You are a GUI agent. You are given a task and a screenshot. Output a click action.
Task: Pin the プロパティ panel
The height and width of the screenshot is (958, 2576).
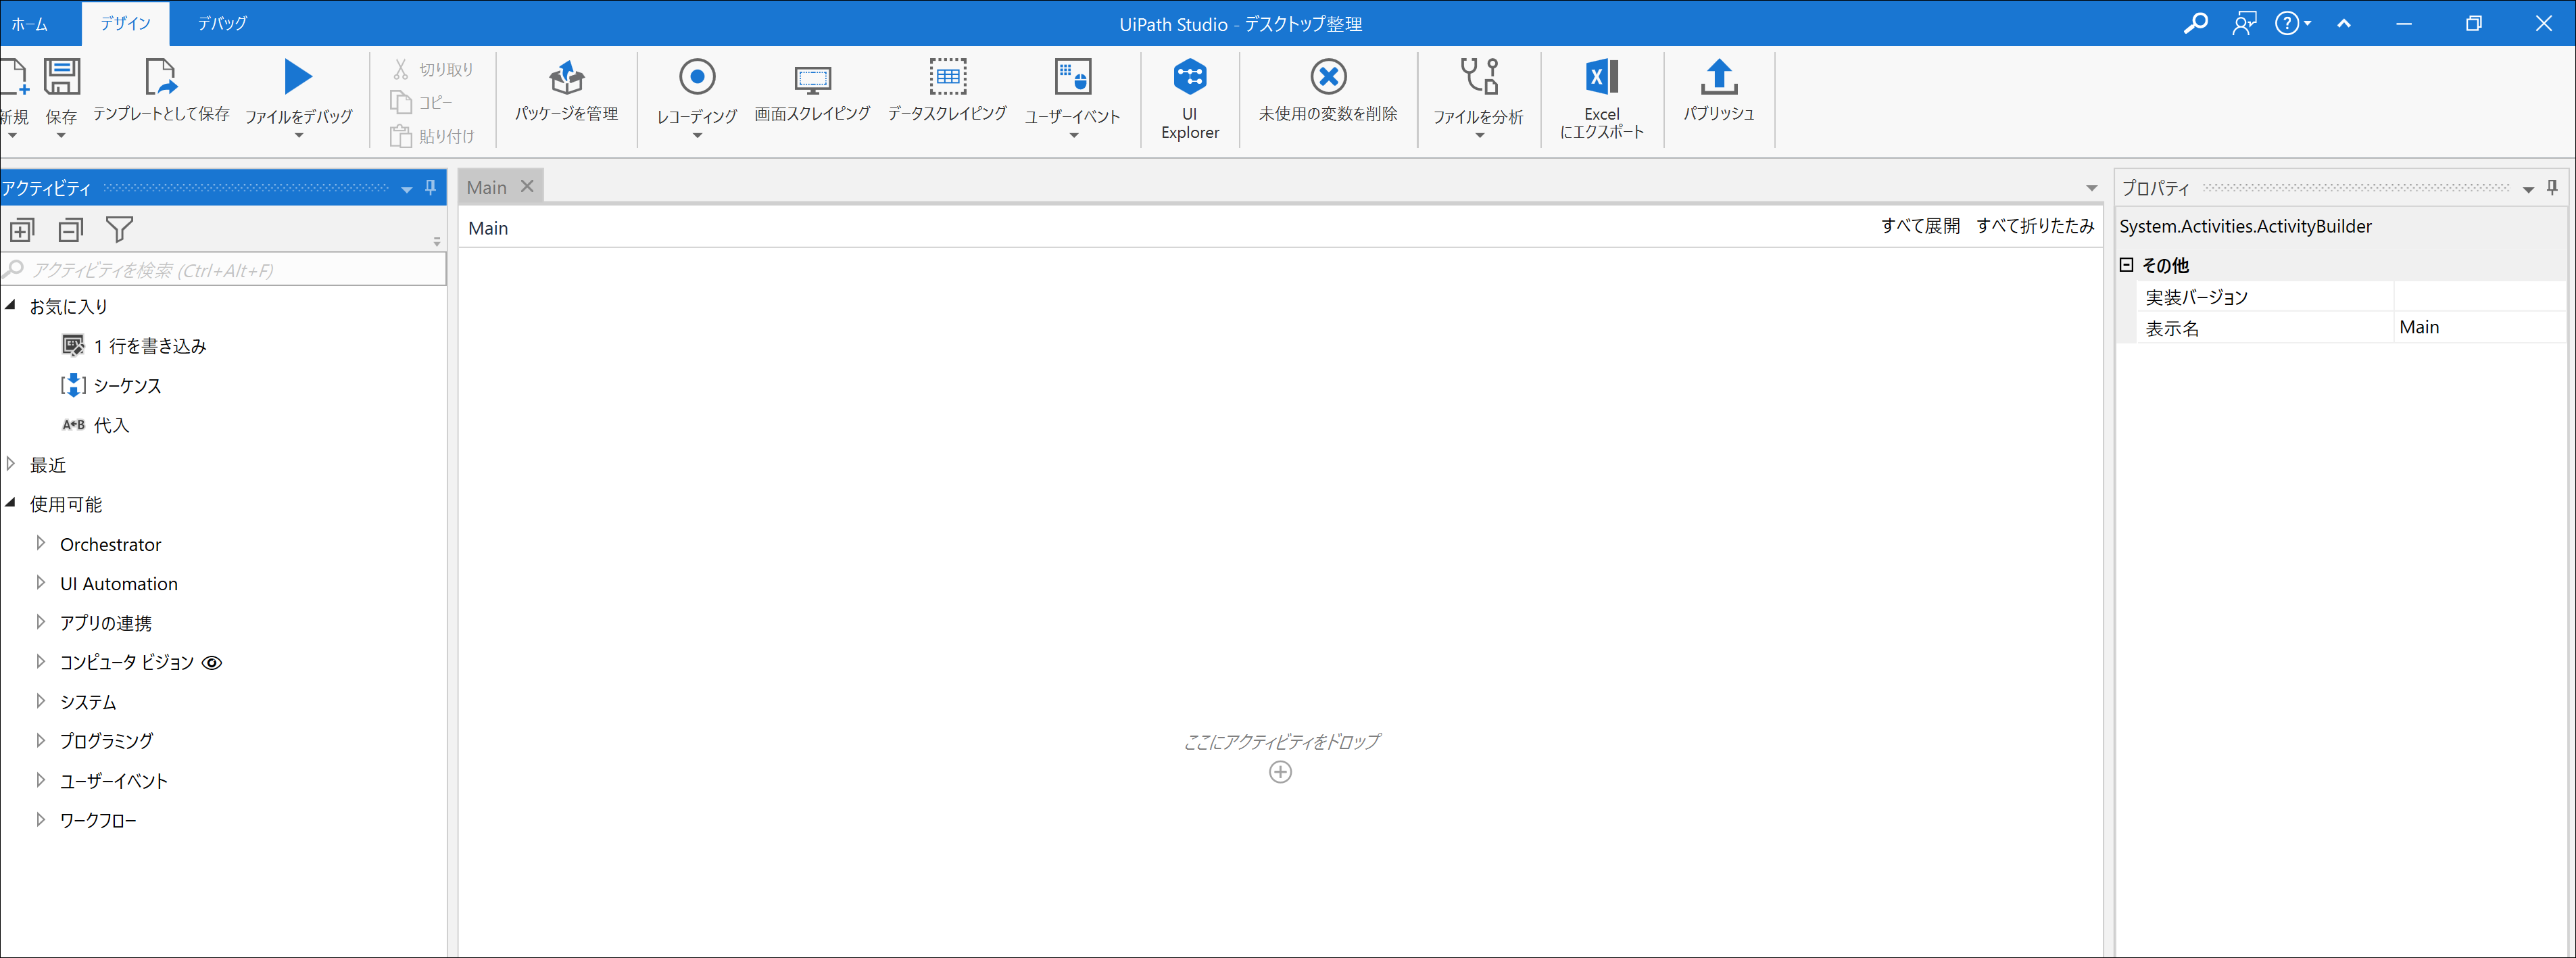(2552, 187)
